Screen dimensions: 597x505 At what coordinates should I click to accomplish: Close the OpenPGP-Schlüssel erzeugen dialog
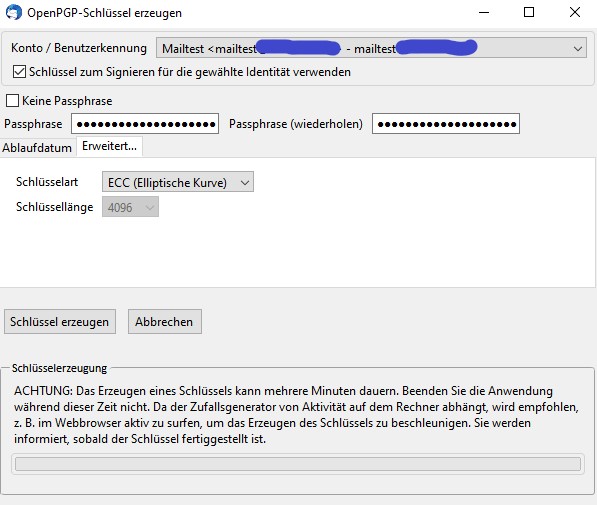click(575, 13)
